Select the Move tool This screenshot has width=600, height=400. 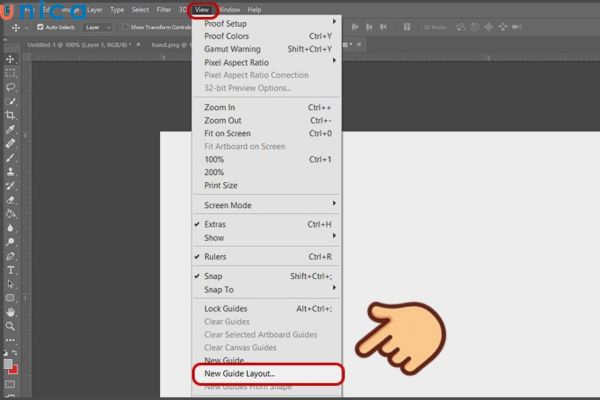[x=11, y=59]
